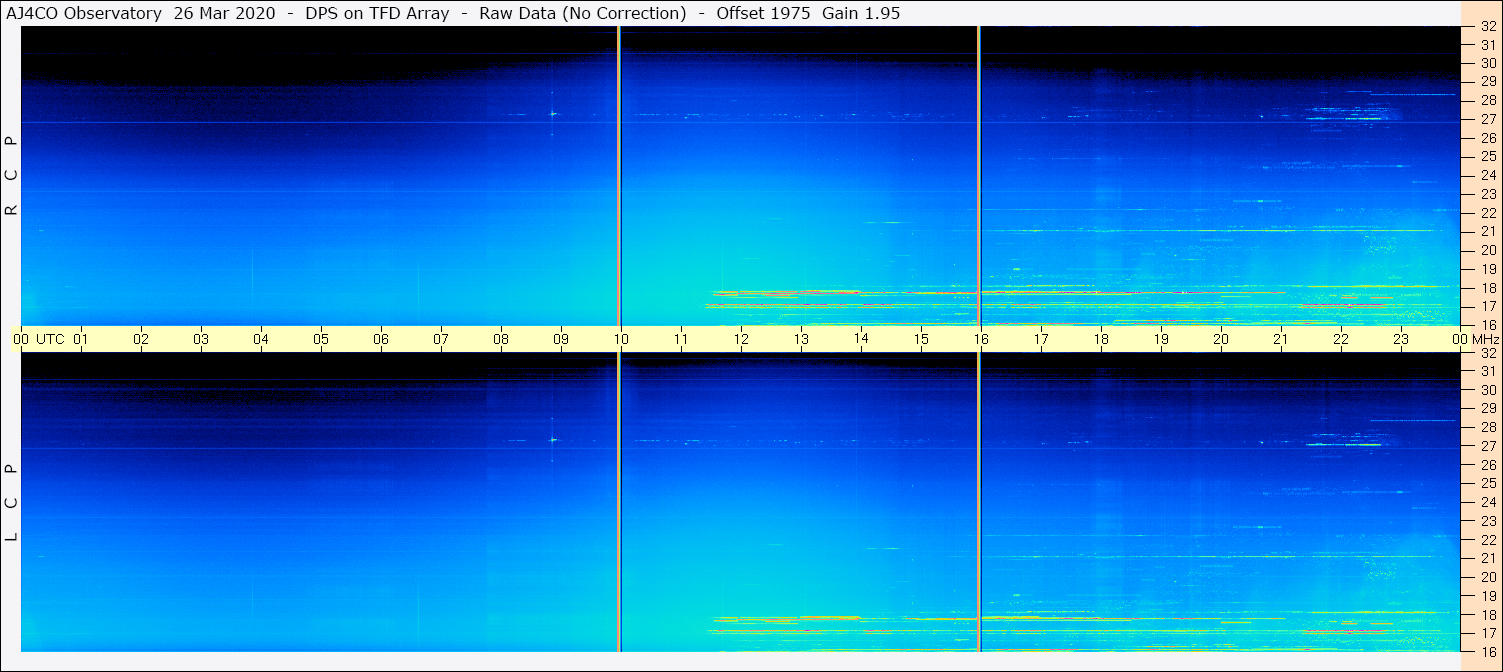
Task: Click the RCP panel label
Action: [12, 175]
